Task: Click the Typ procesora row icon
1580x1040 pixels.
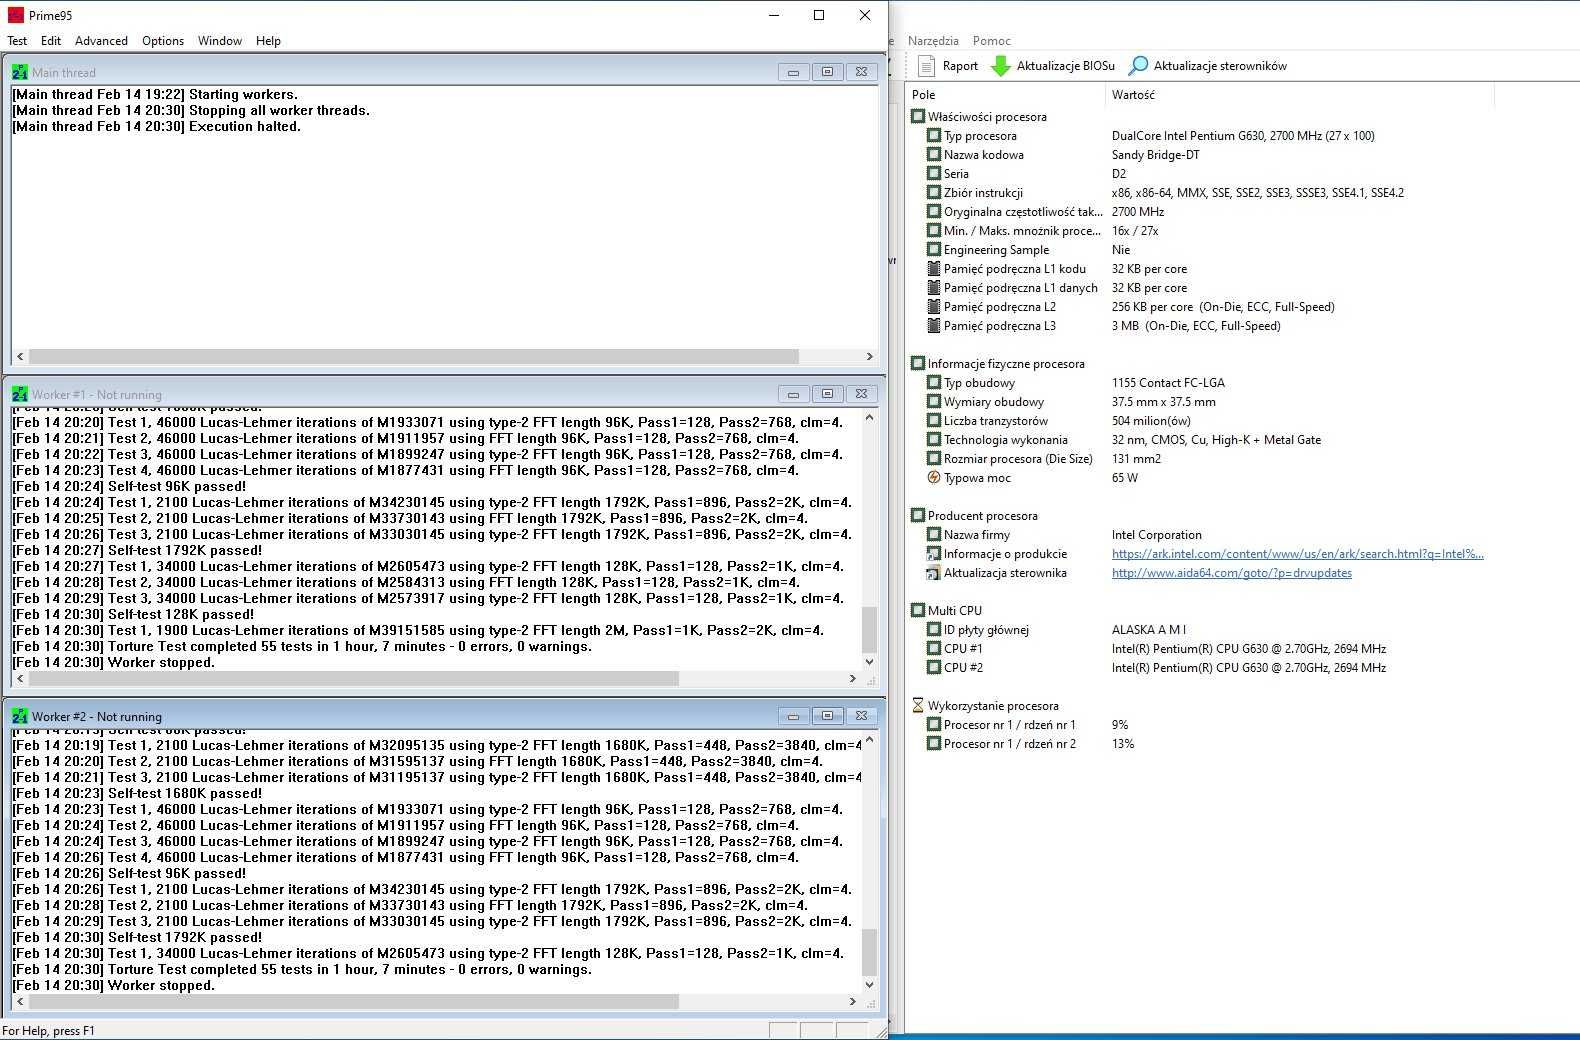Action: [933, 135]
